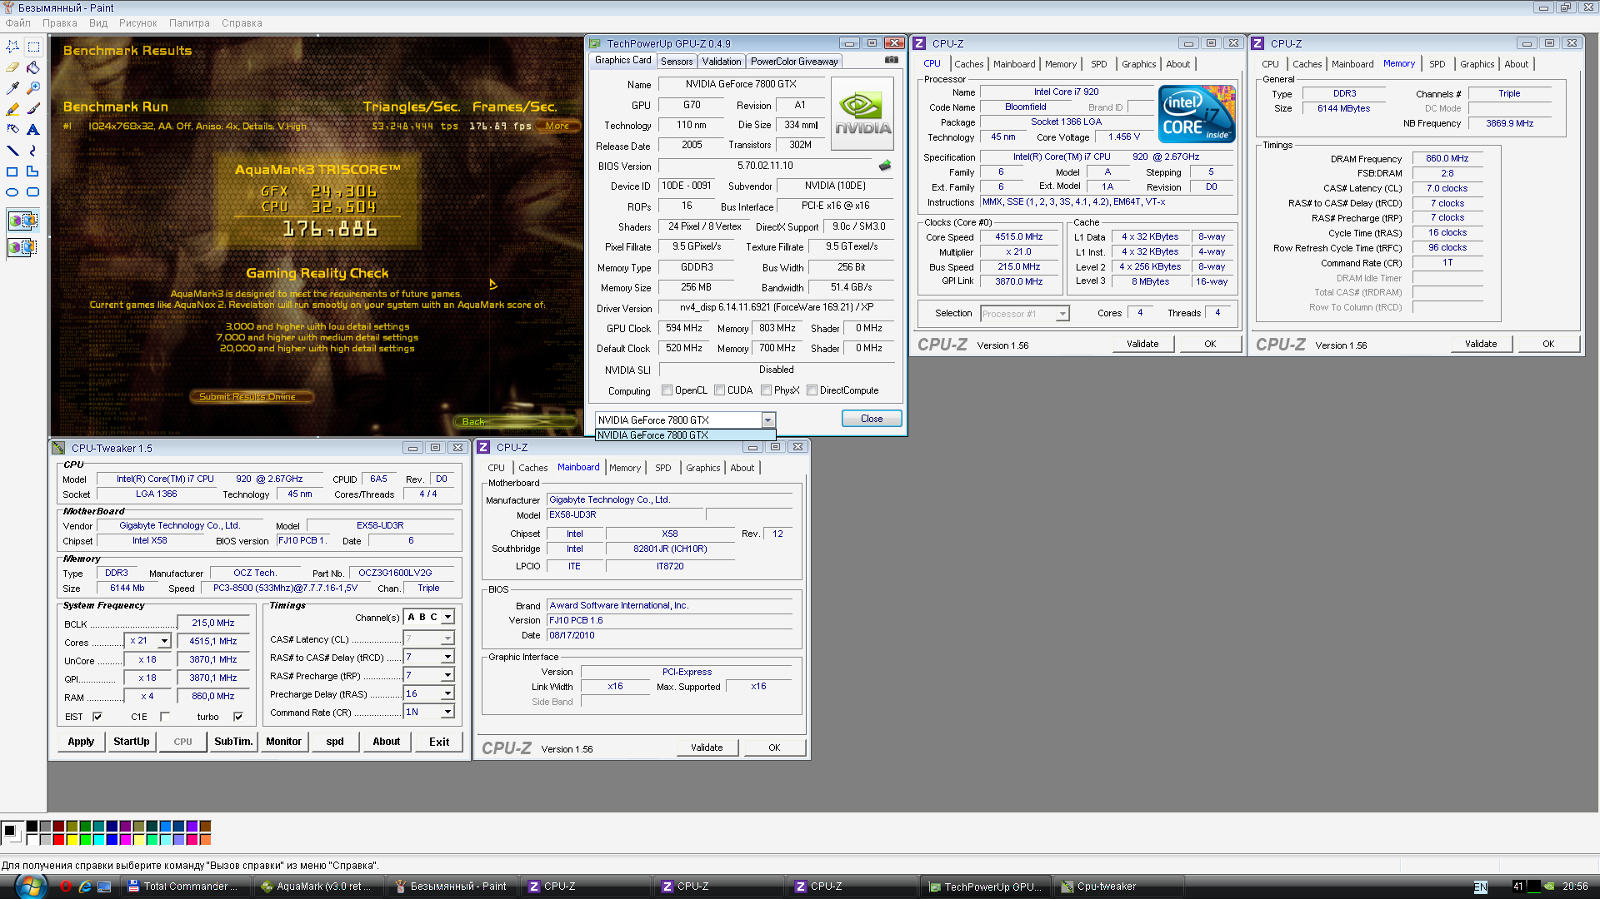Image resolution: width=1600 pixels, height=899 pixels.
Task: Choose the Pencil tool in Paint
Action: [x=13, y=109]
